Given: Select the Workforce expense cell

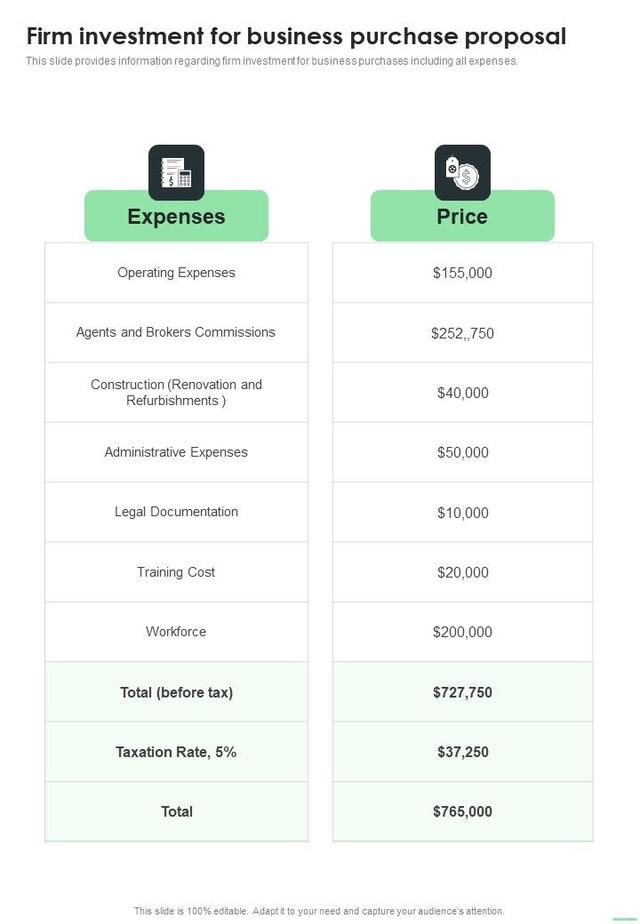Looking at the screenshot, I should click(176, 632).
